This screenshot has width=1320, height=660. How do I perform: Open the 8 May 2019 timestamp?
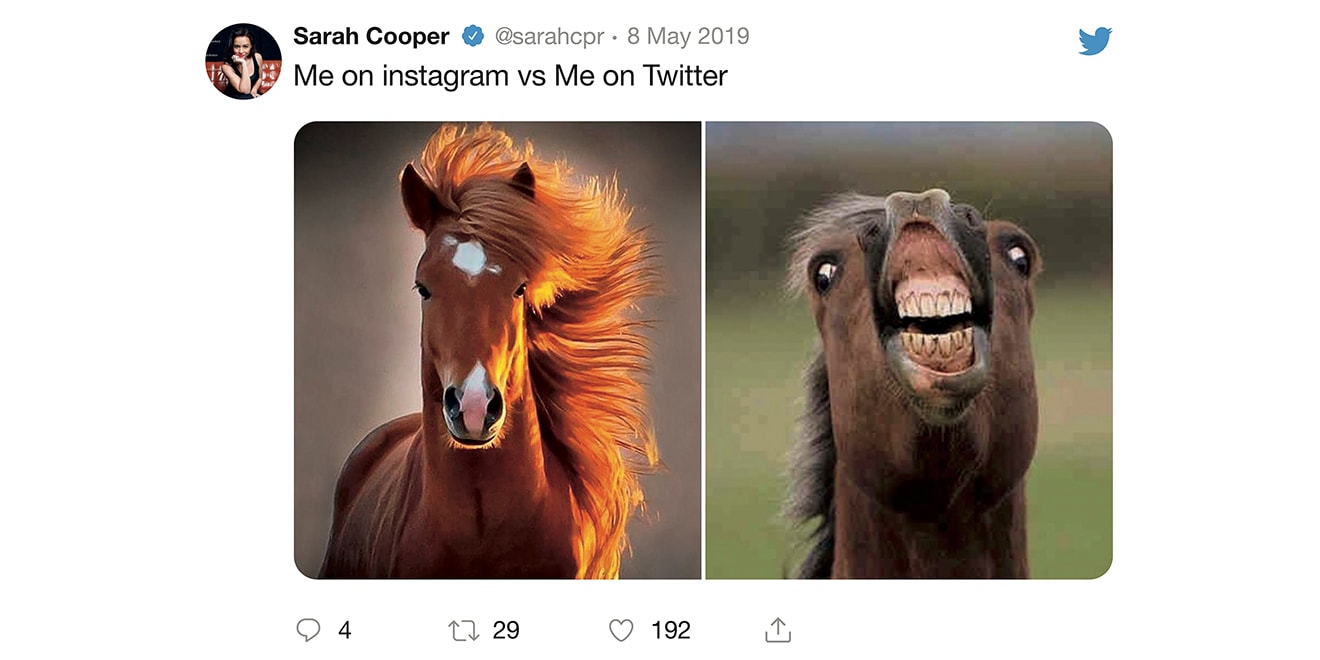point(688,37)
